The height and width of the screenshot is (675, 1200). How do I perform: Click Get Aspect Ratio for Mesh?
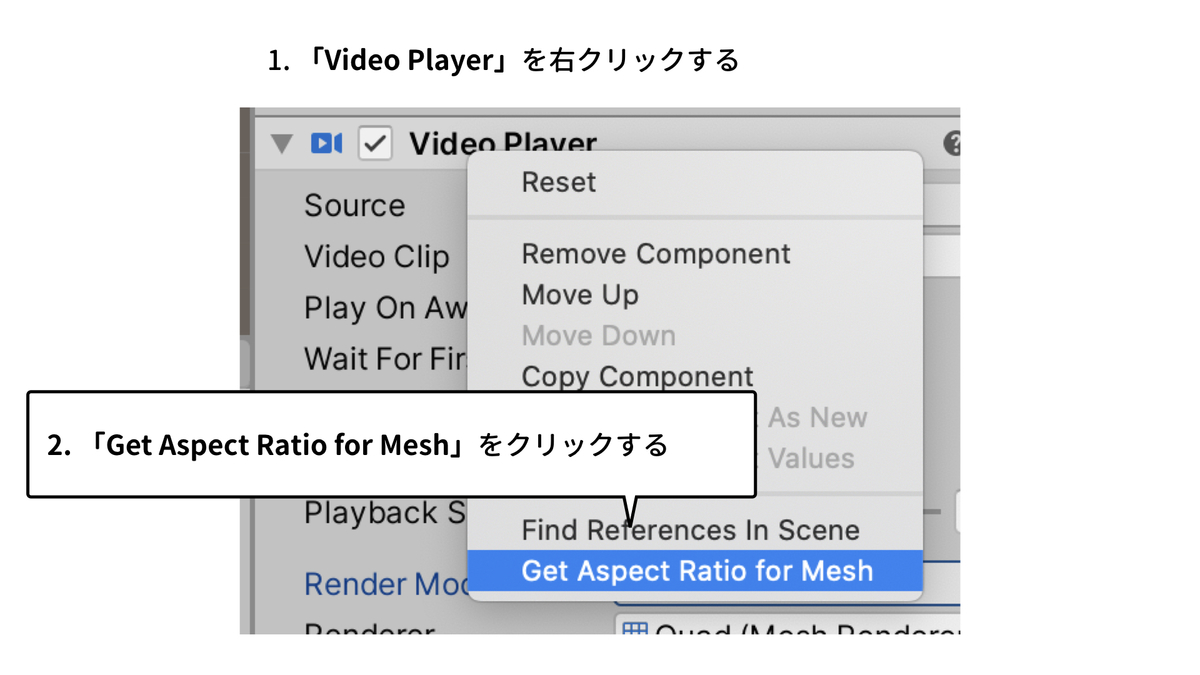[x=697, y=571]
